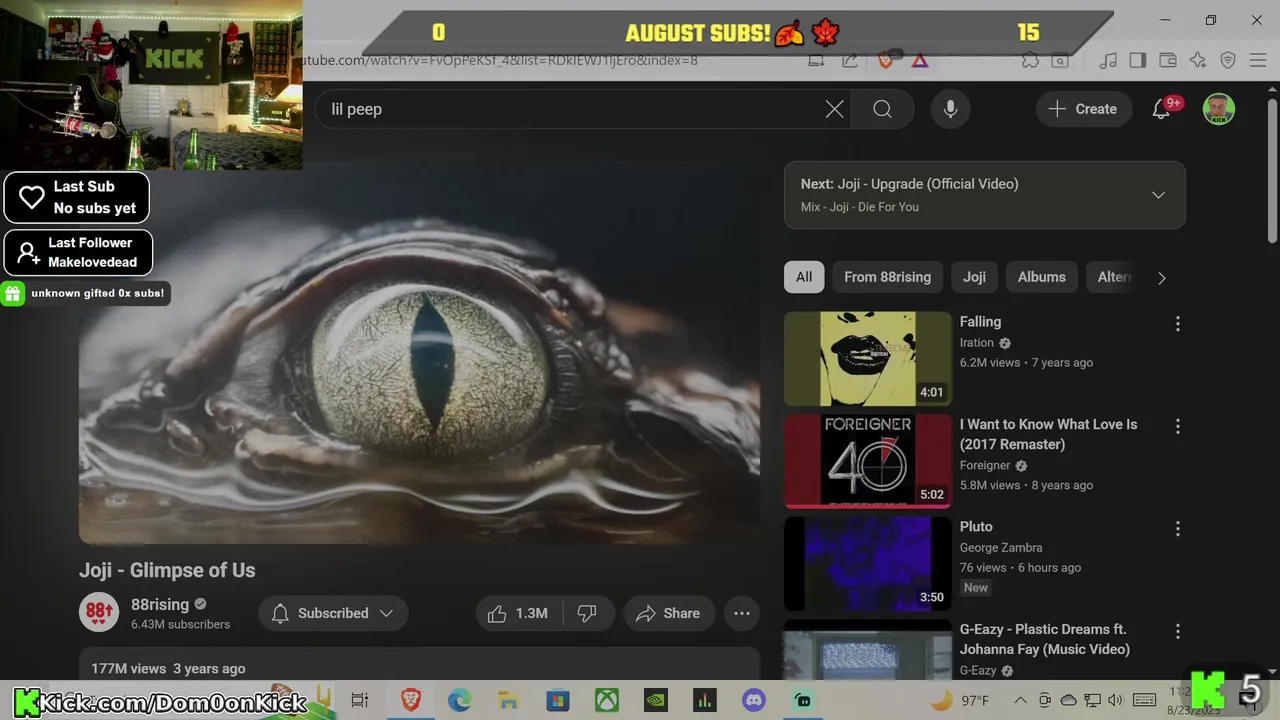Open Brave Rewards triangle icon

pos(920,60)
